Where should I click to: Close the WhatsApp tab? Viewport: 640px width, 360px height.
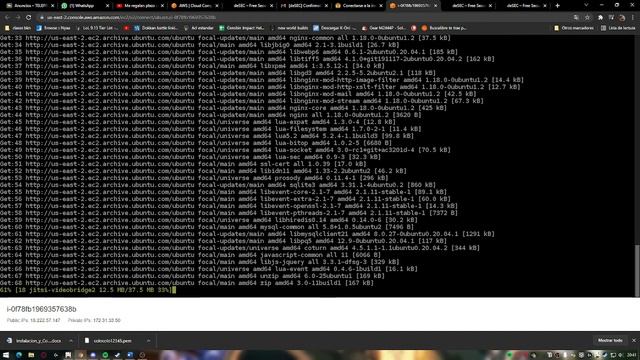(x=107, y=6)
